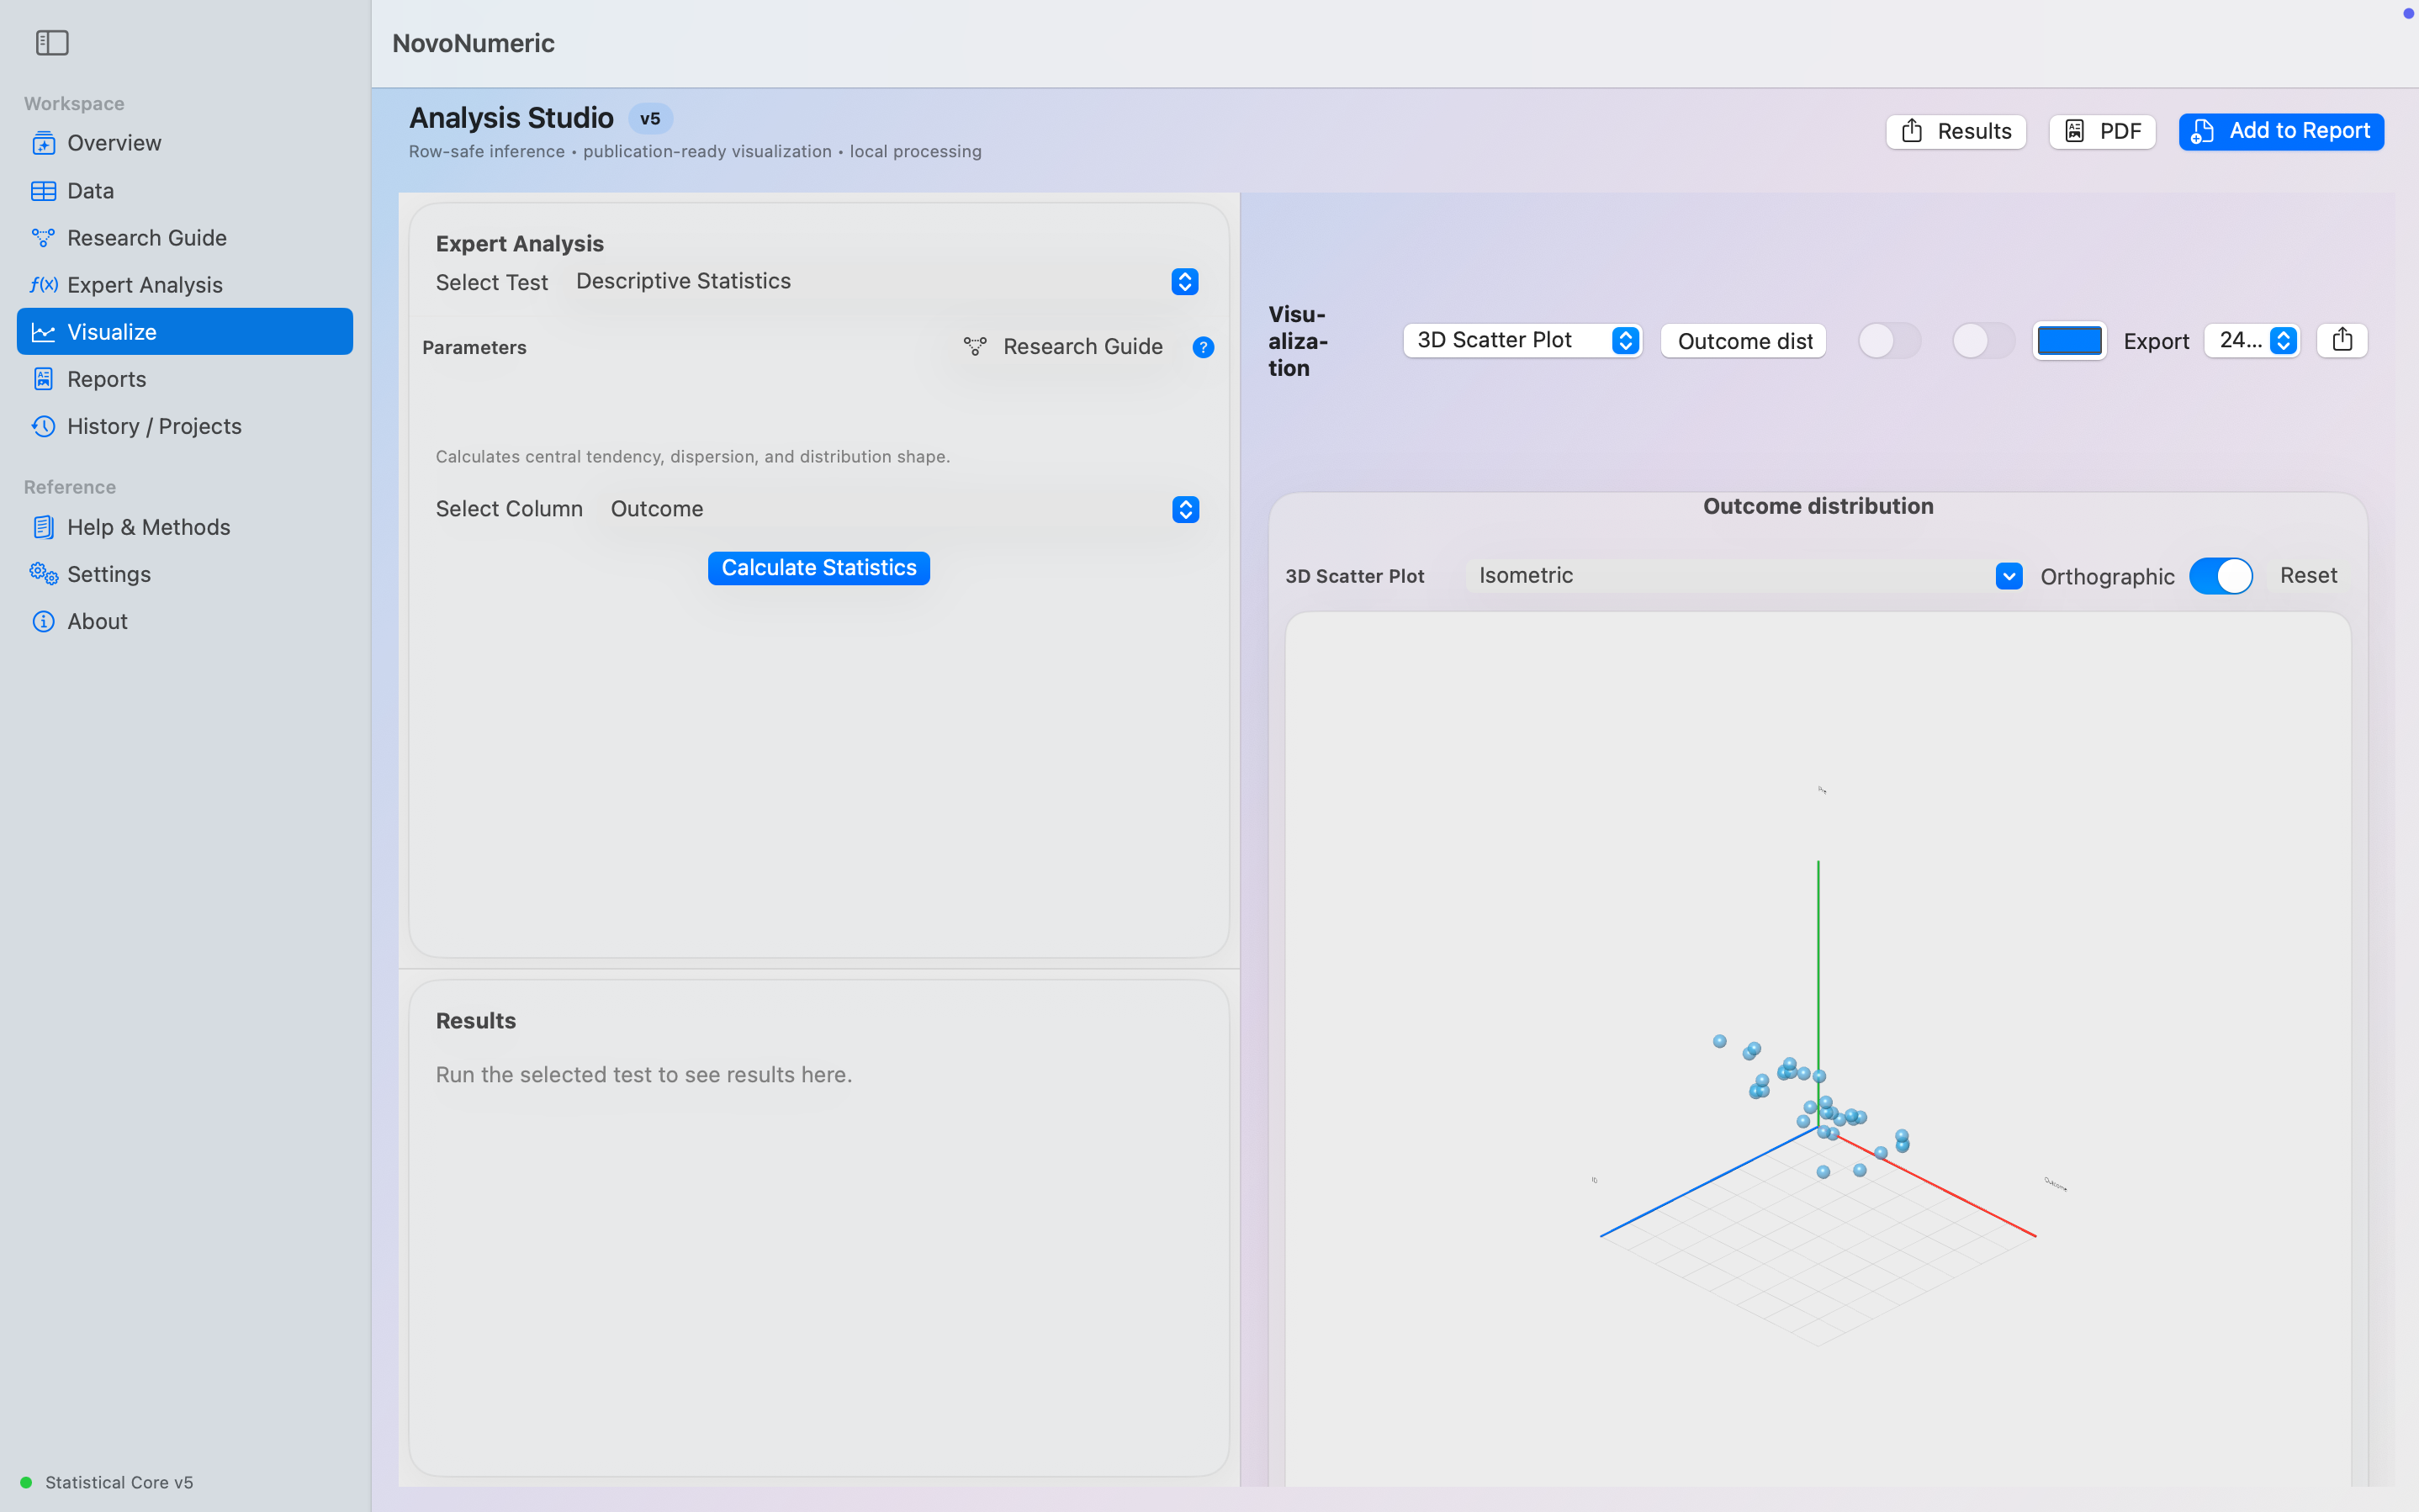Click the Visualize chart icon in the sidebar
Screen dimensions: 2419x1512
coord(43,332)
